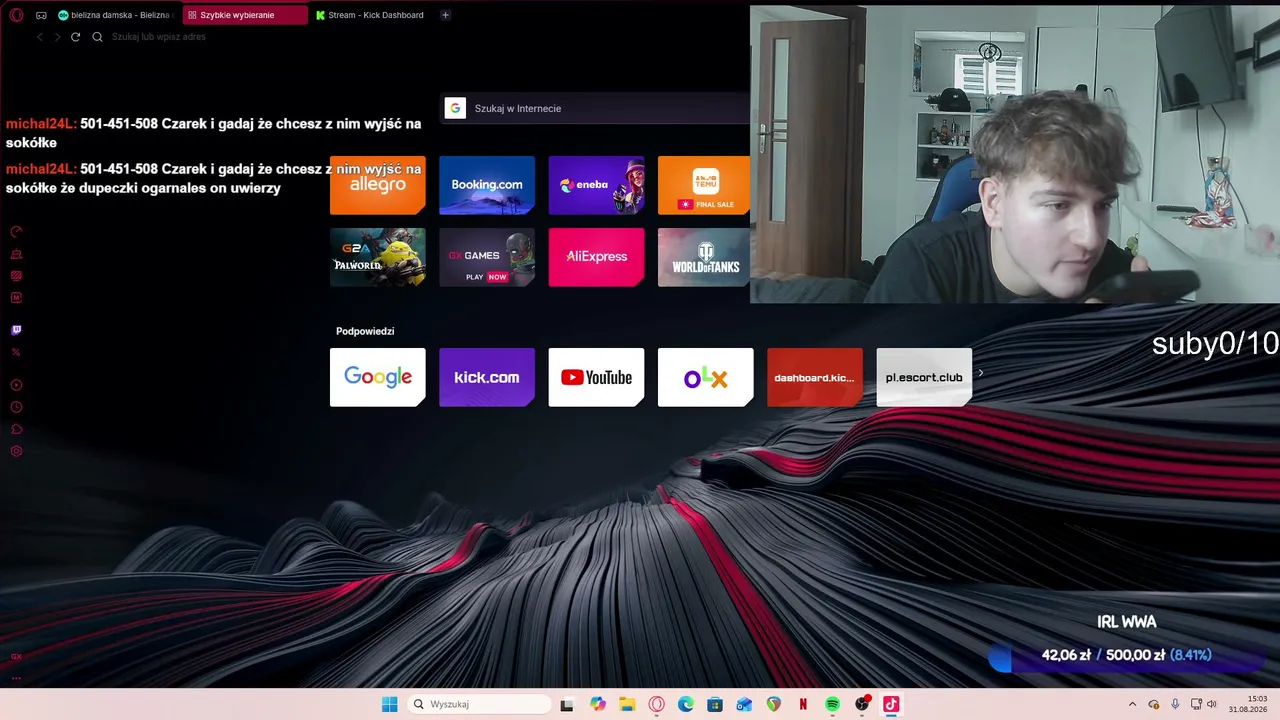
Task: Click the OneDrive cloud tray icon
Action: coord(1154,704)
